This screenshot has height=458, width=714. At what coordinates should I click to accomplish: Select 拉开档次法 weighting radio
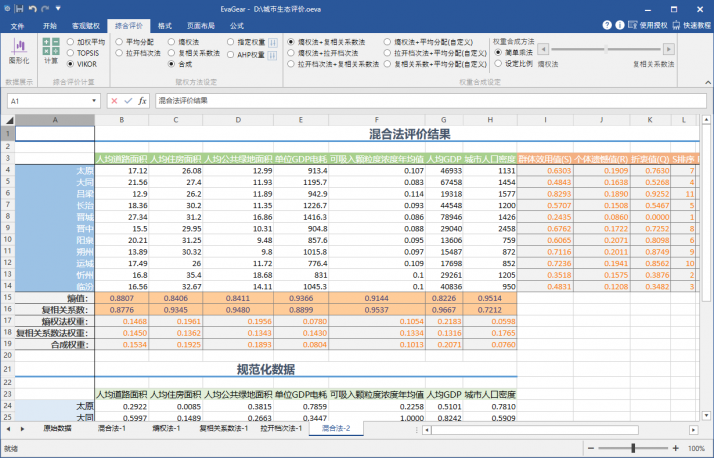[x=138, y=53]
